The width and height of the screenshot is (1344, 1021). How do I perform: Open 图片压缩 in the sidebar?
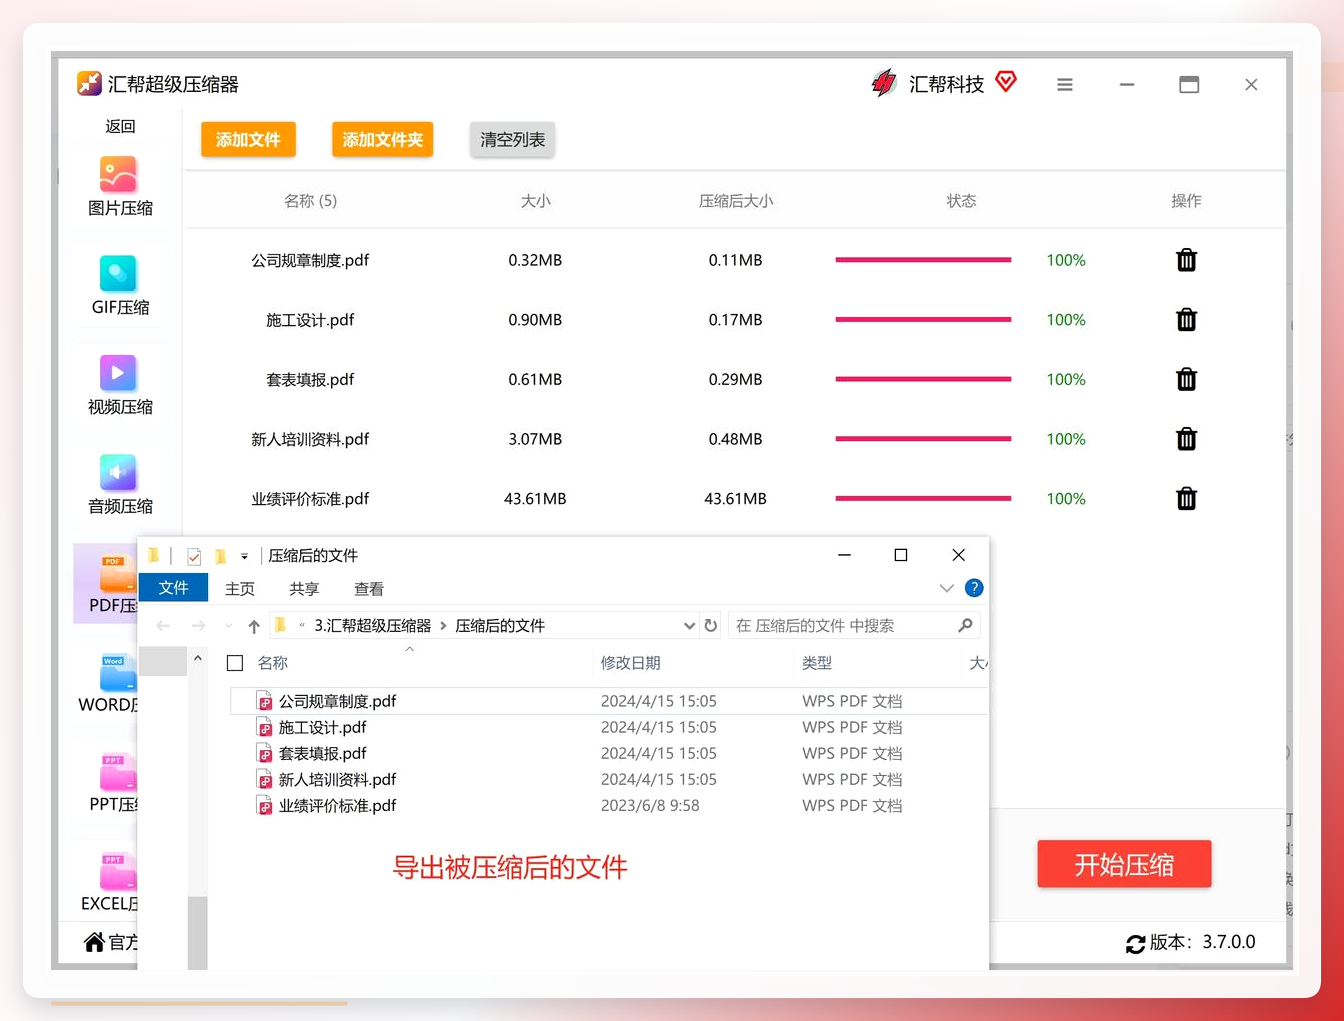119,187
